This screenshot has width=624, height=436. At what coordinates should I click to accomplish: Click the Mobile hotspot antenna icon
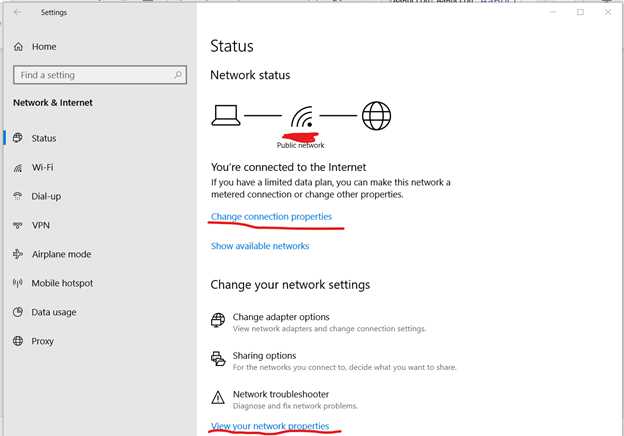click(18, 283)
